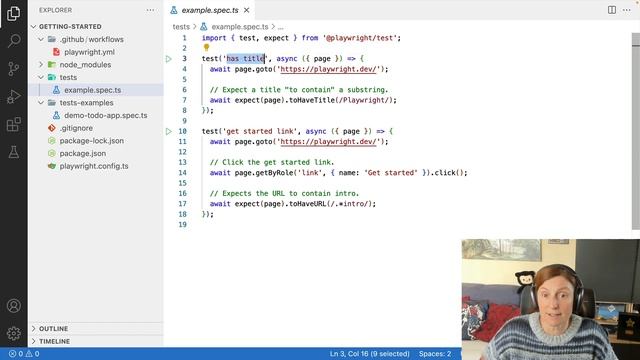This screenshot has width=640, height=360.
Task: Collapse the GETTING-STARTED root folder
Action: pyautogui.click(x=33, y=27)
